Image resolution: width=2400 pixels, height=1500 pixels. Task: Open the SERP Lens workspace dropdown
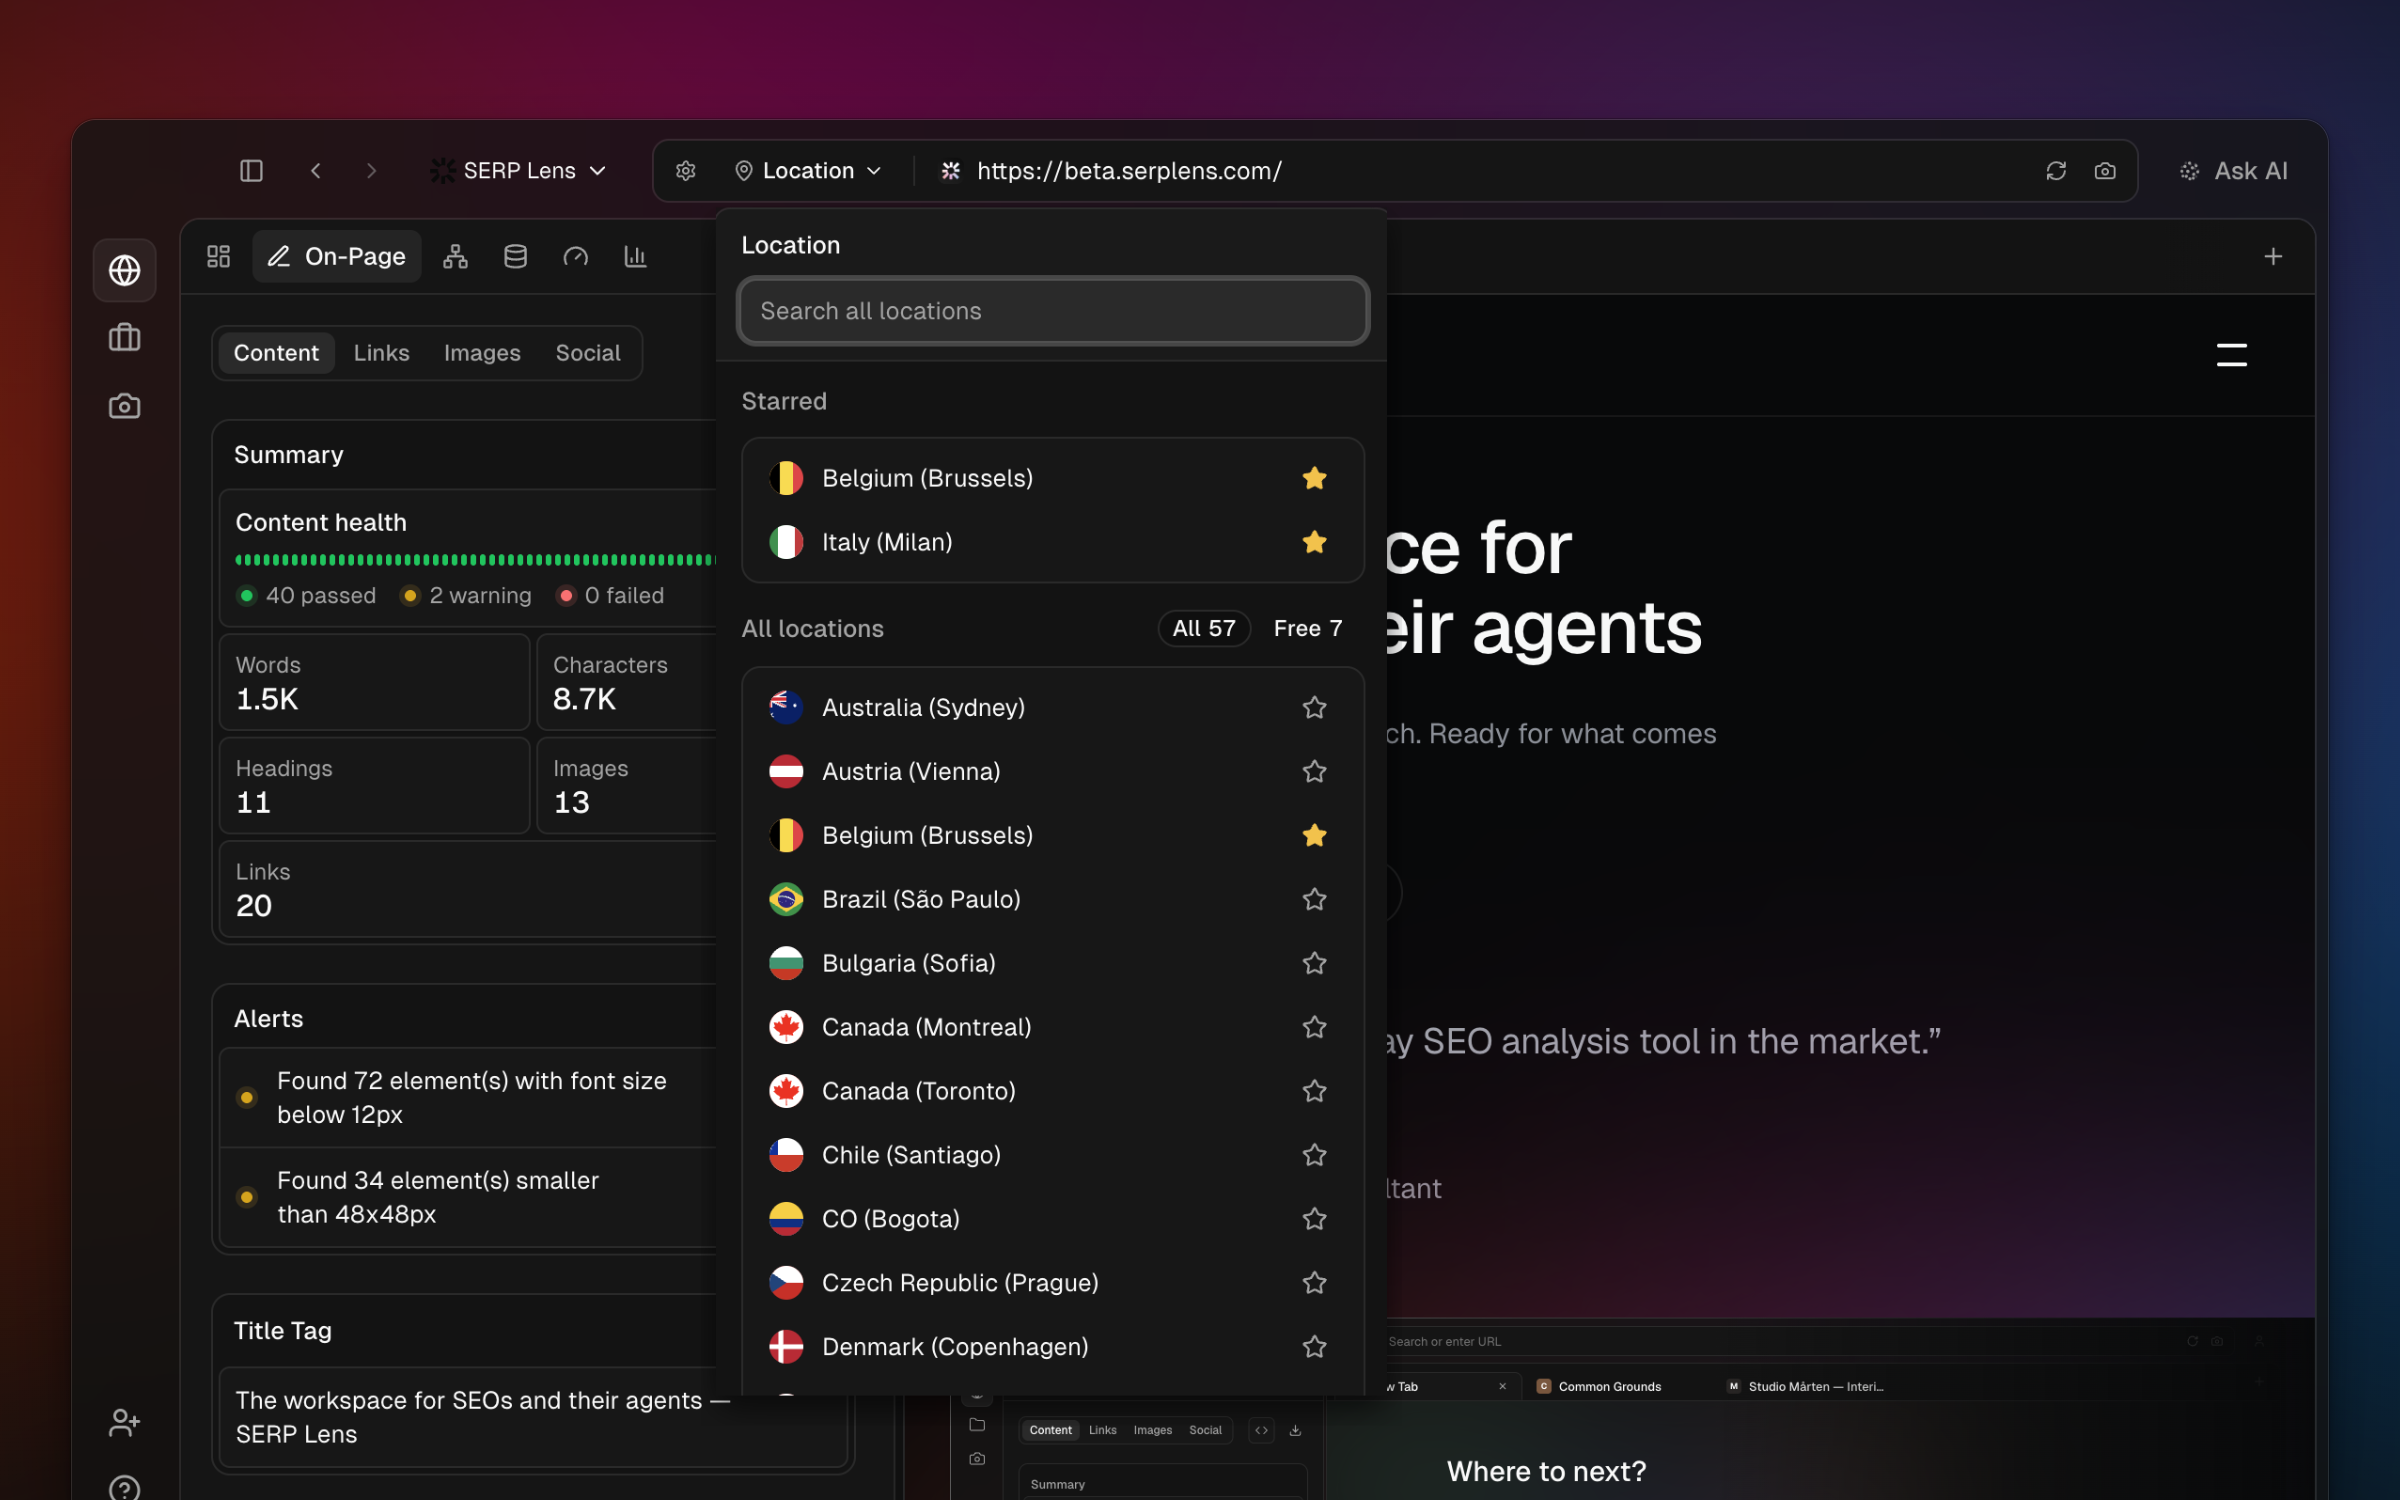point(518,171)
